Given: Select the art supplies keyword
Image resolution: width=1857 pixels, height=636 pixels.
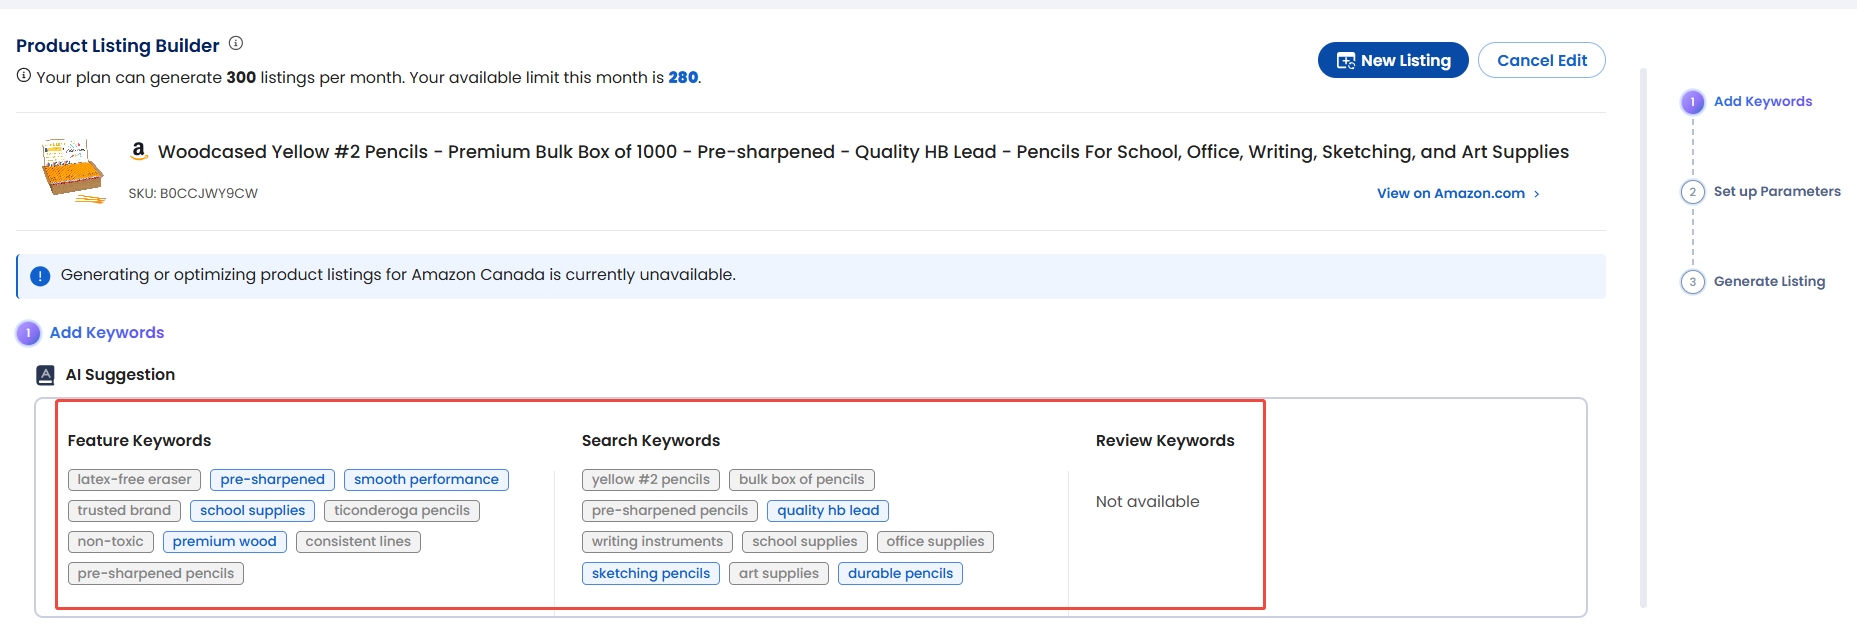Looking at the screenshot, I should [779, 574].
